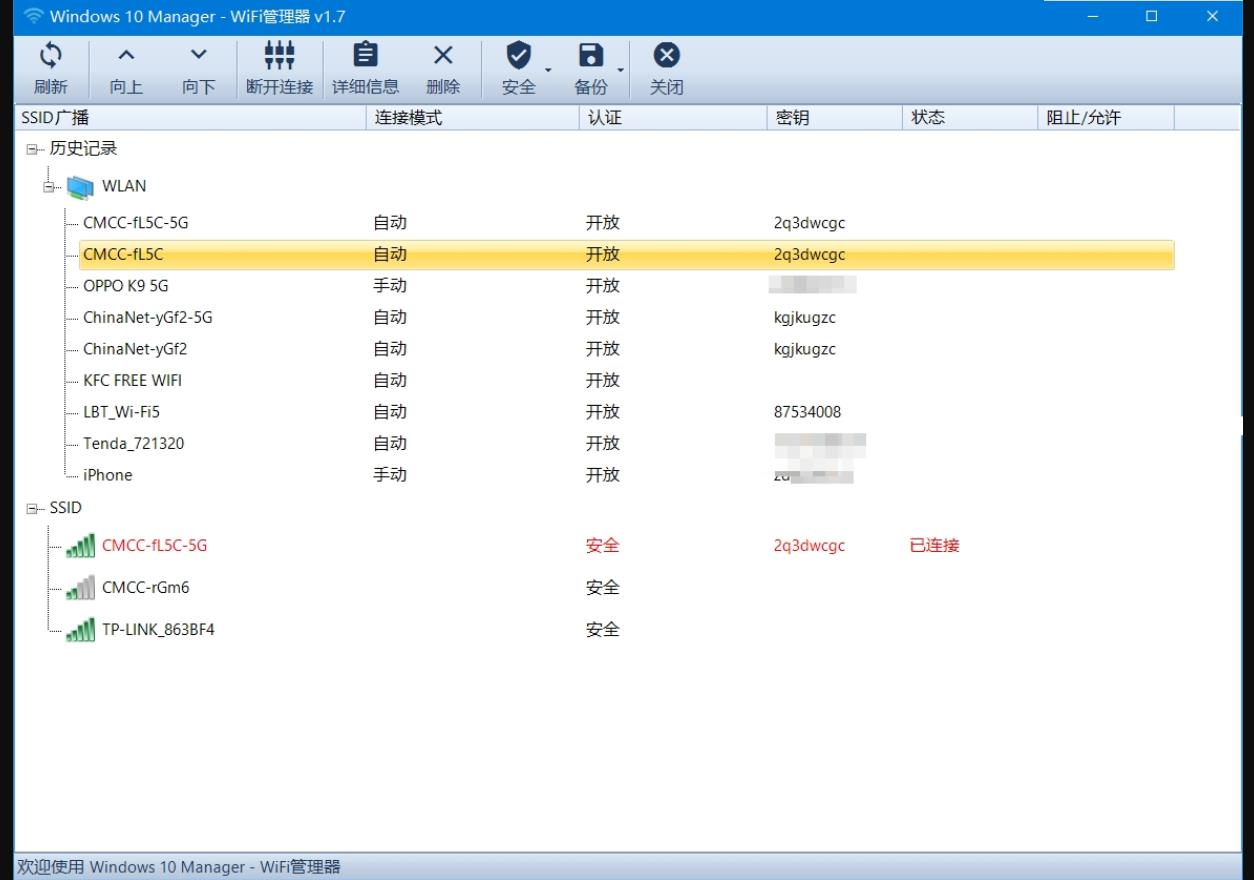Select the KFC FREE WIFI entry
This screenshot has height=880, width=1254.
132,381
